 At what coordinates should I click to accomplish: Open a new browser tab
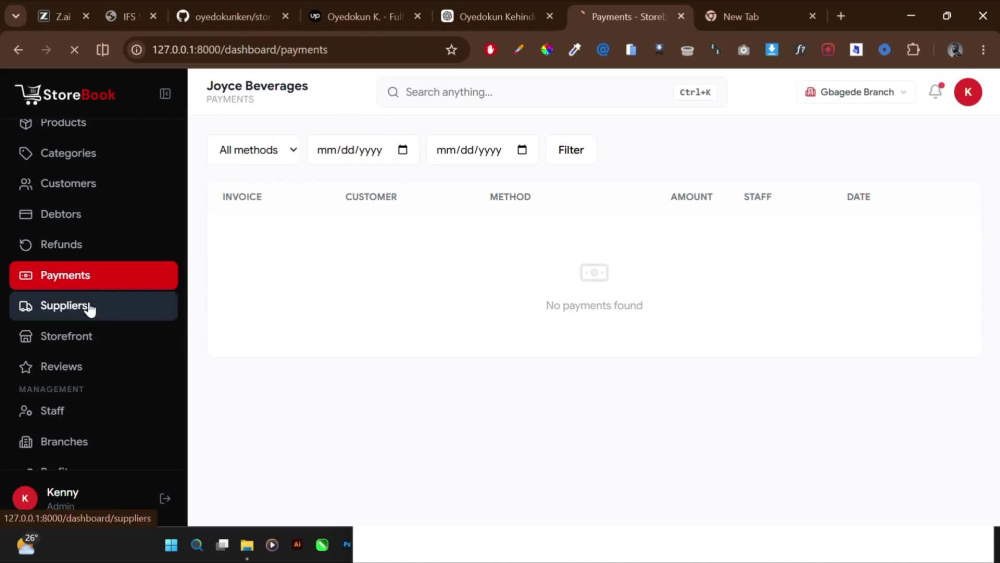[x=841, y=17]
